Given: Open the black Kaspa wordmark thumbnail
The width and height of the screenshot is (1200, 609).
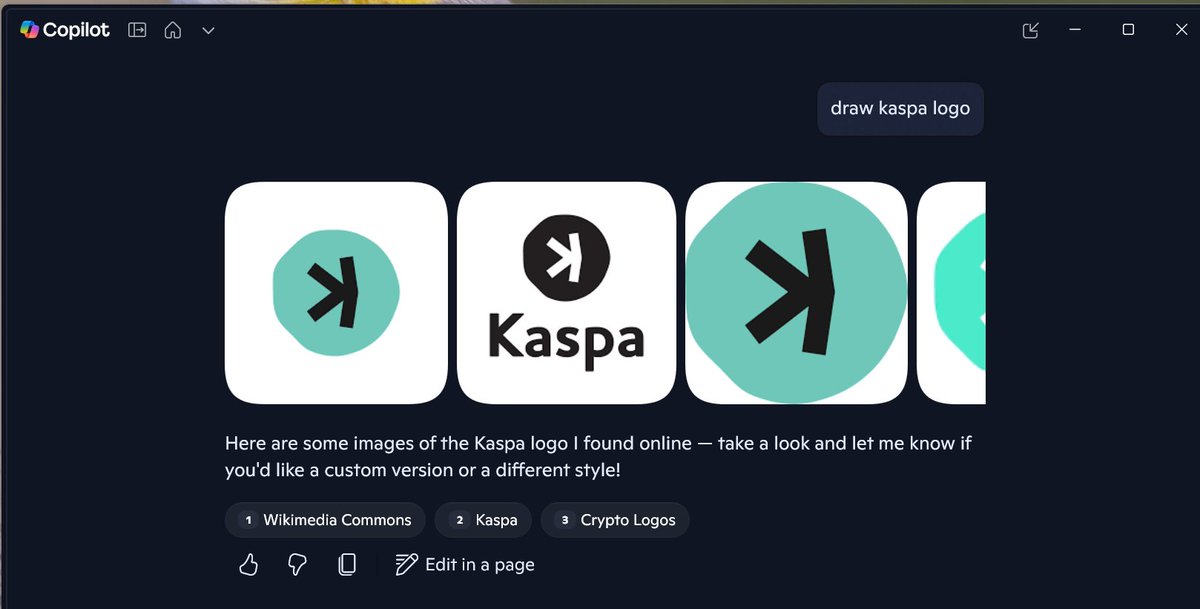Looking at the screenshot, I should pos(566,293).
